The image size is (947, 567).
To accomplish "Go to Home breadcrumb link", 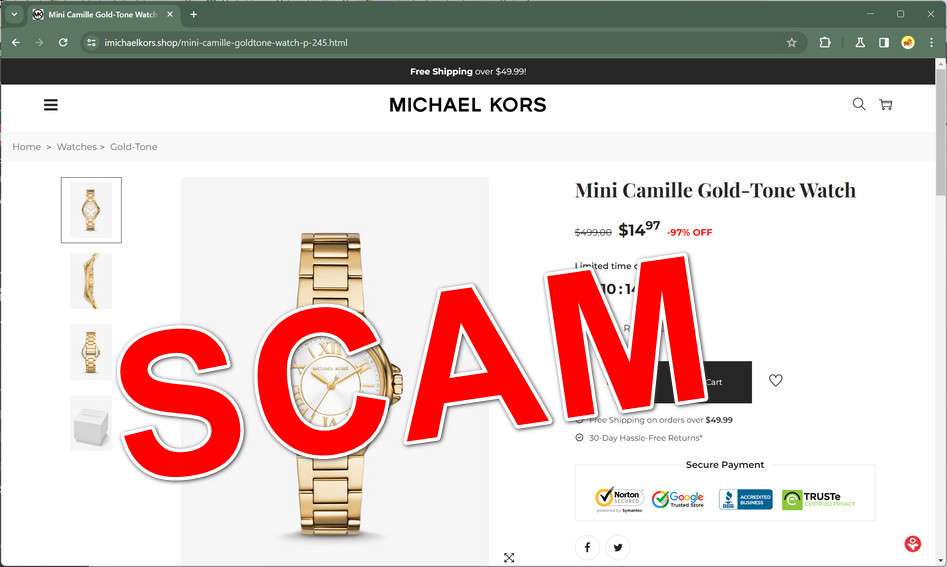I will pos(27,147).
